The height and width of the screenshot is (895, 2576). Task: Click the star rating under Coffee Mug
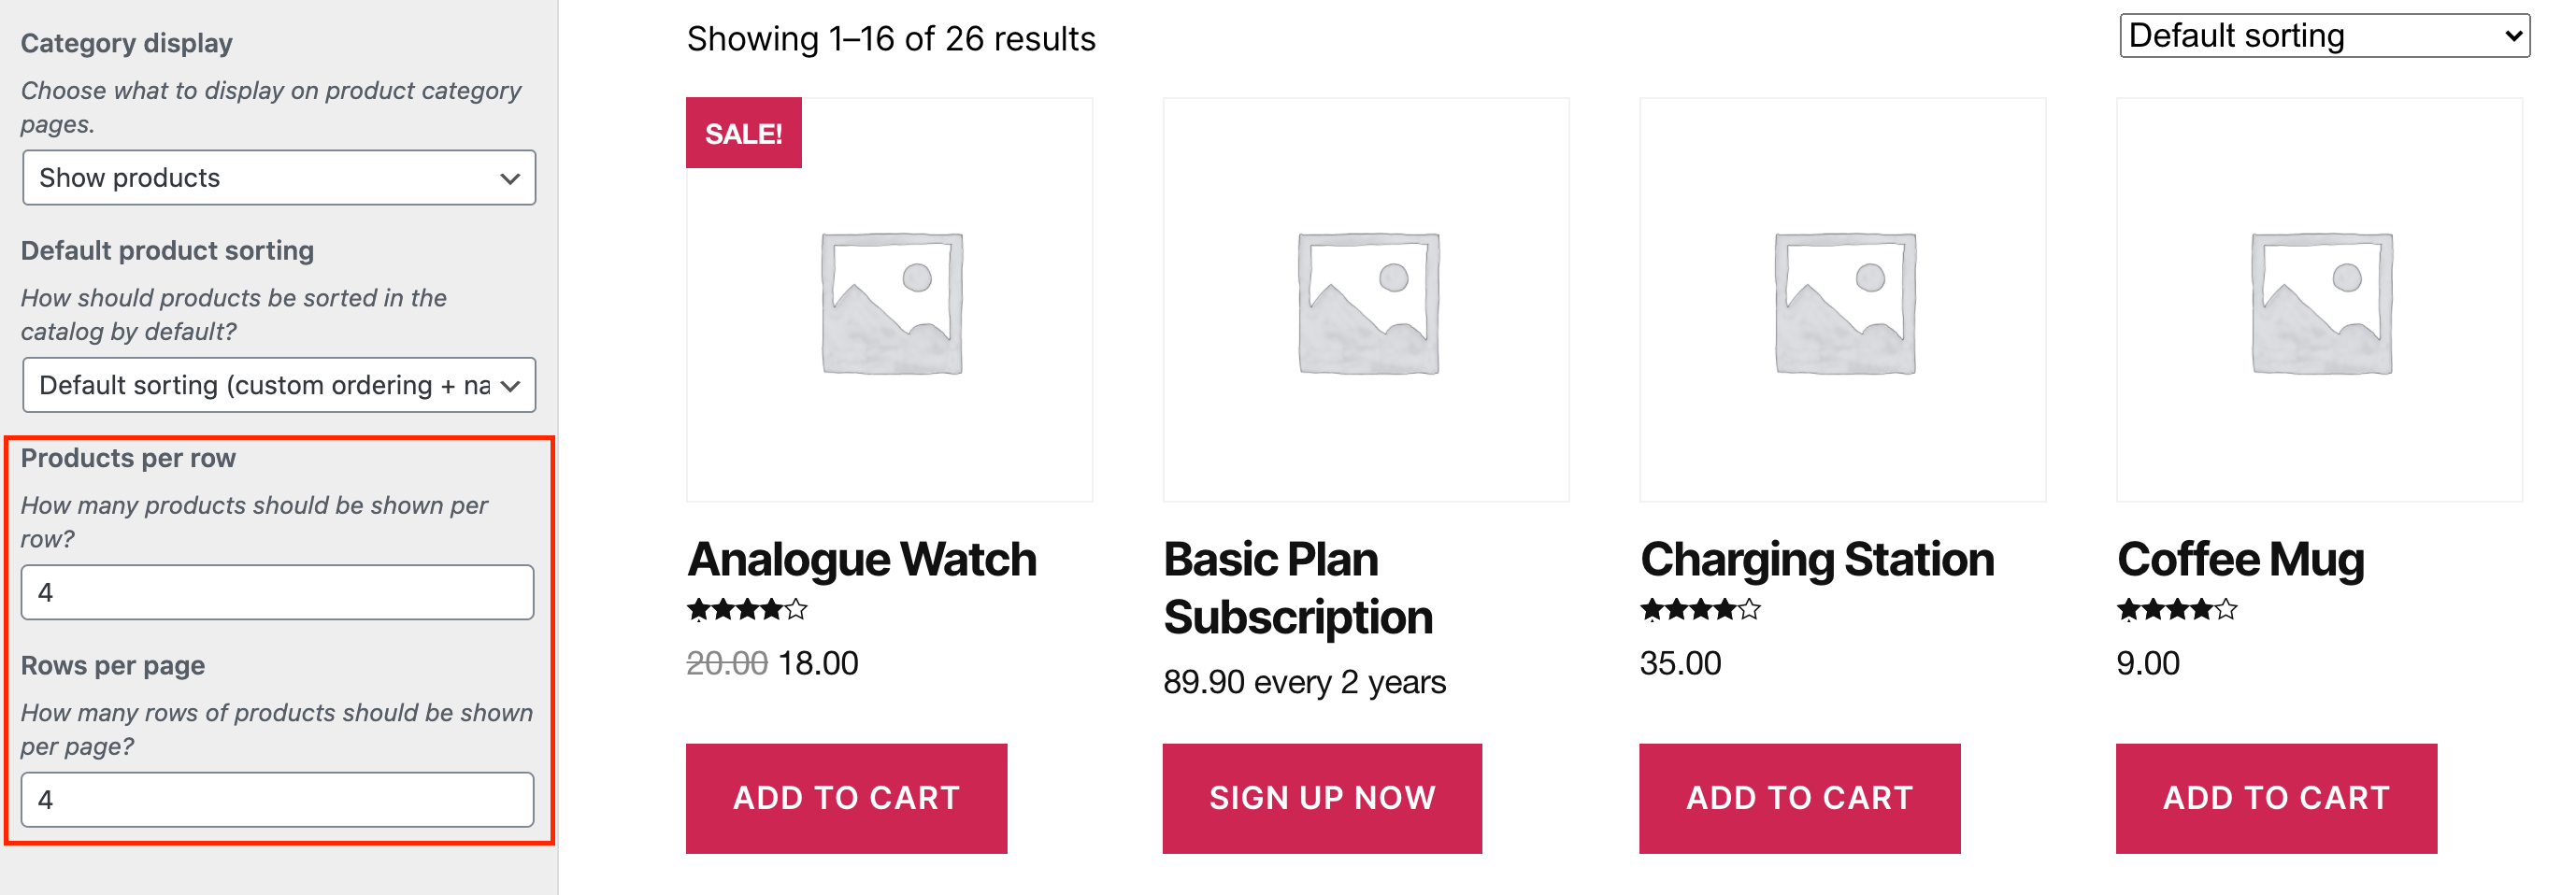[x=2176, y=609]
